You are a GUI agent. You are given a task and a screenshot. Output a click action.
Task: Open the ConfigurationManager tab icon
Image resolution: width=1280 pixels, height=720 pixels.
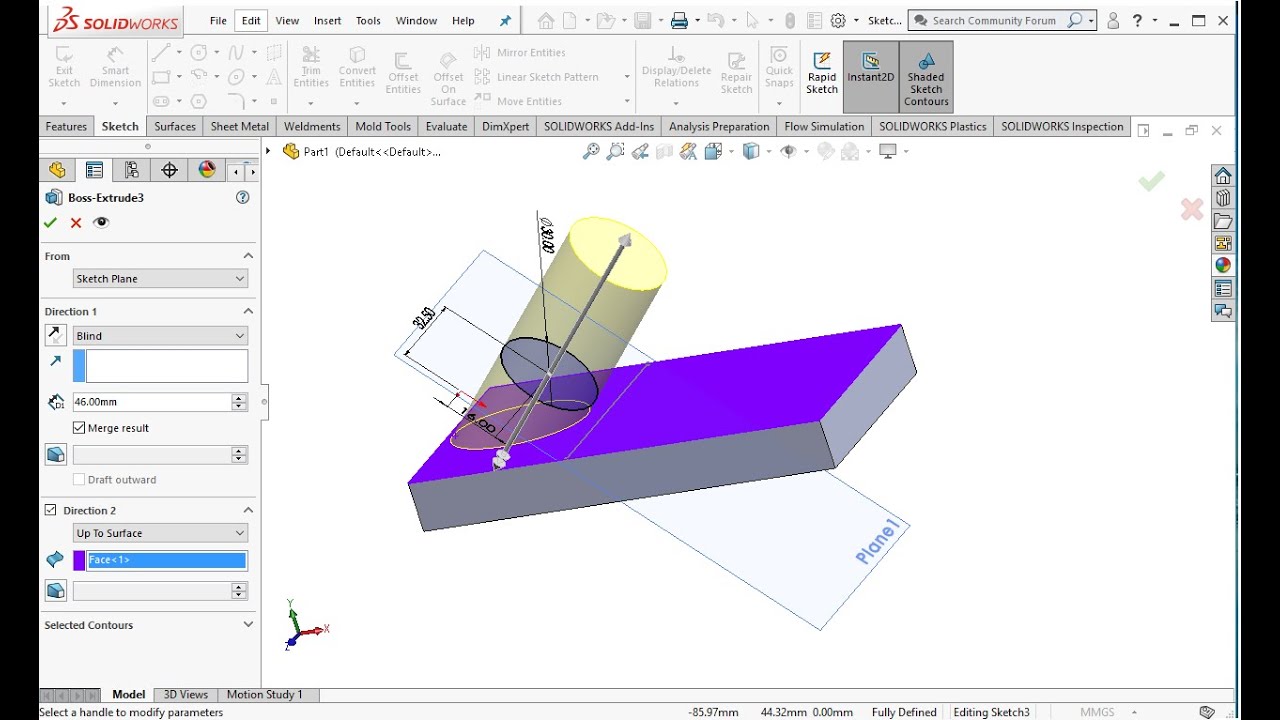pyautogui.click(x=131, y=170)
